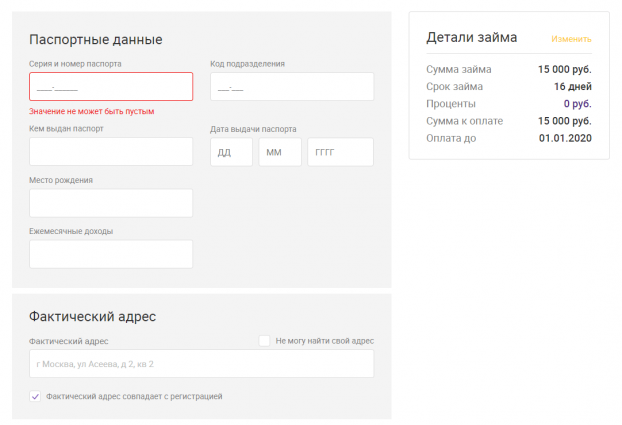Click the 'Детали займа' panel title
622x425 pixels.
pyautogui.click(x=471, y=38)
